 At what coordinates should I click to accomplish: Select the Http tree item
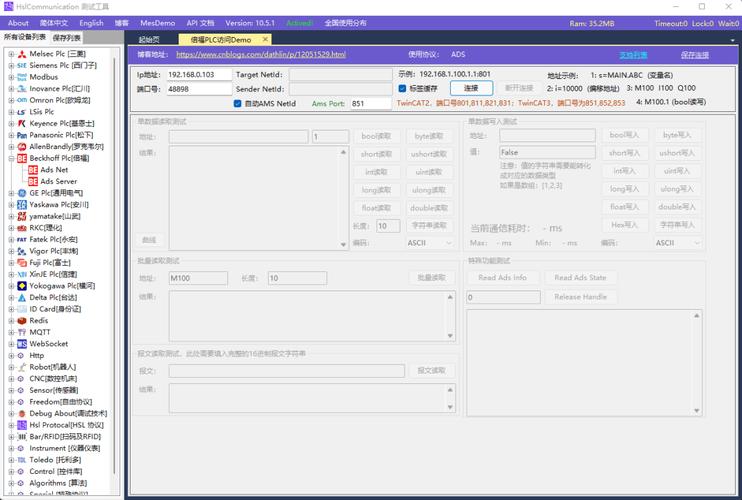click(x=36, y=355)
